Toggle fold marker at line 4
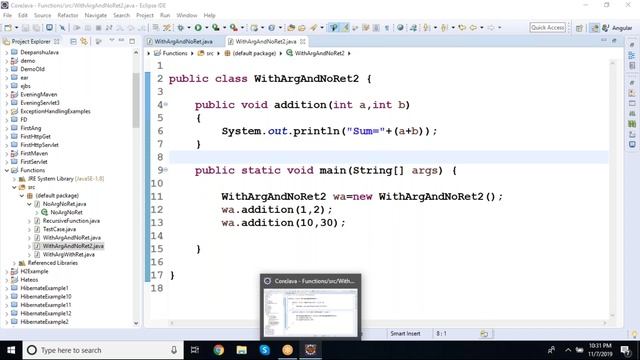The image size is (640, 360). (166, 104)
